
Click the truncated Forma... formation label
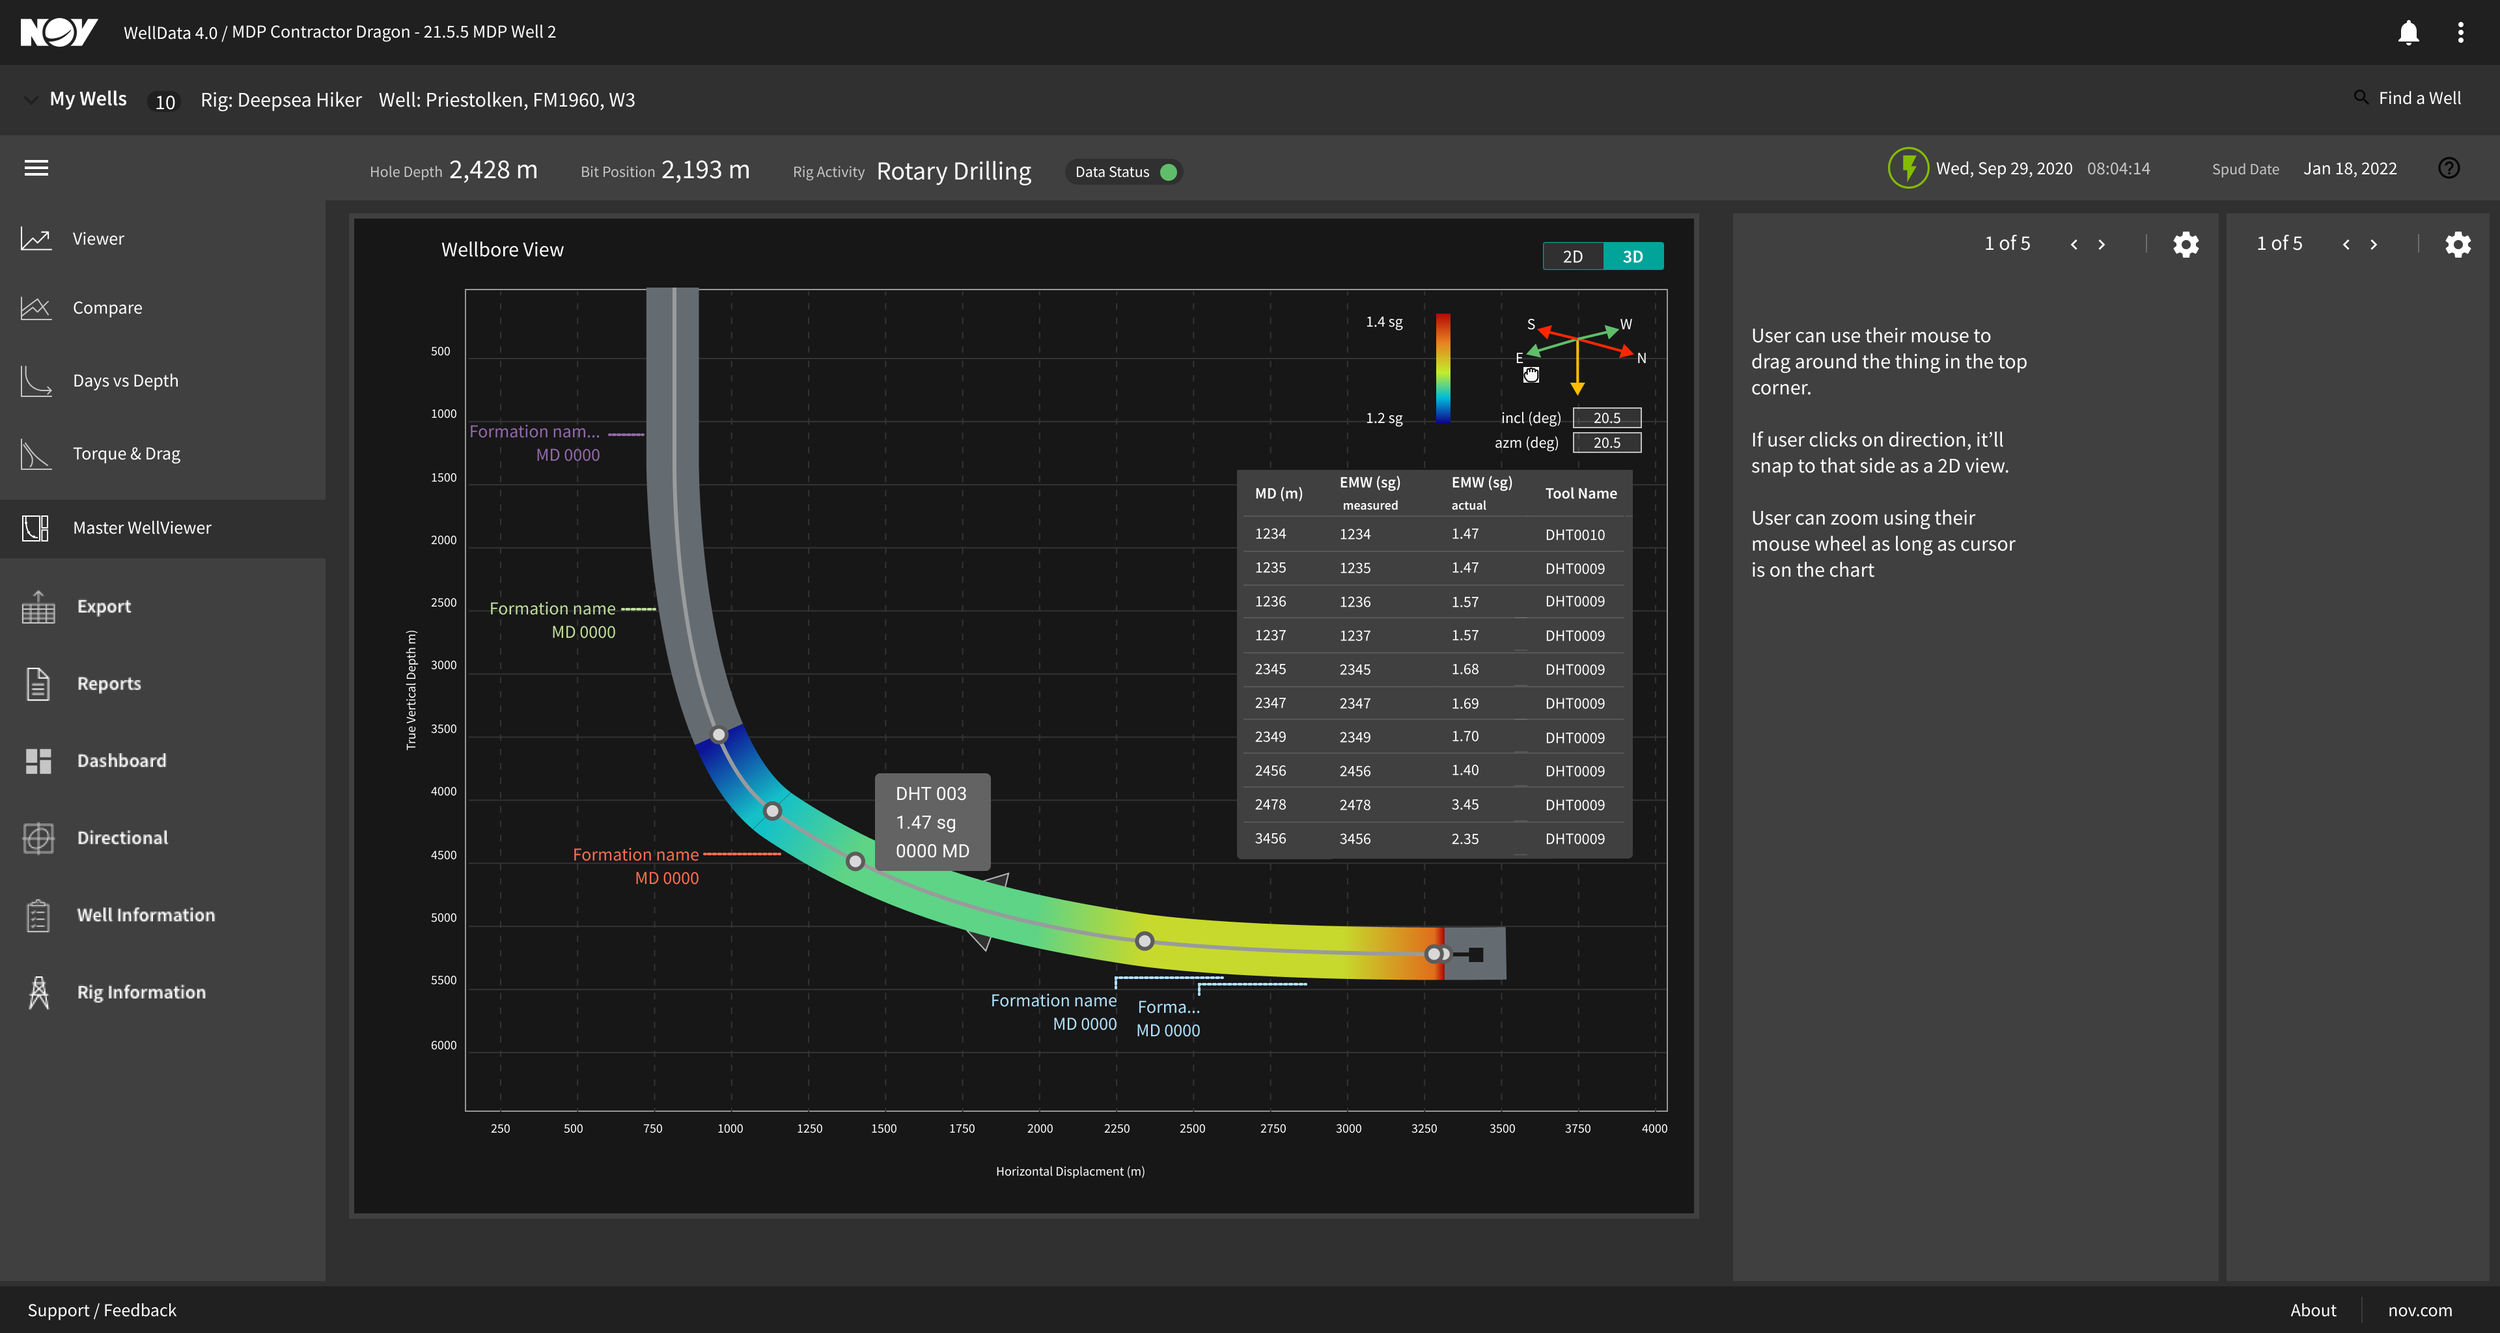pos(1169,1008)
